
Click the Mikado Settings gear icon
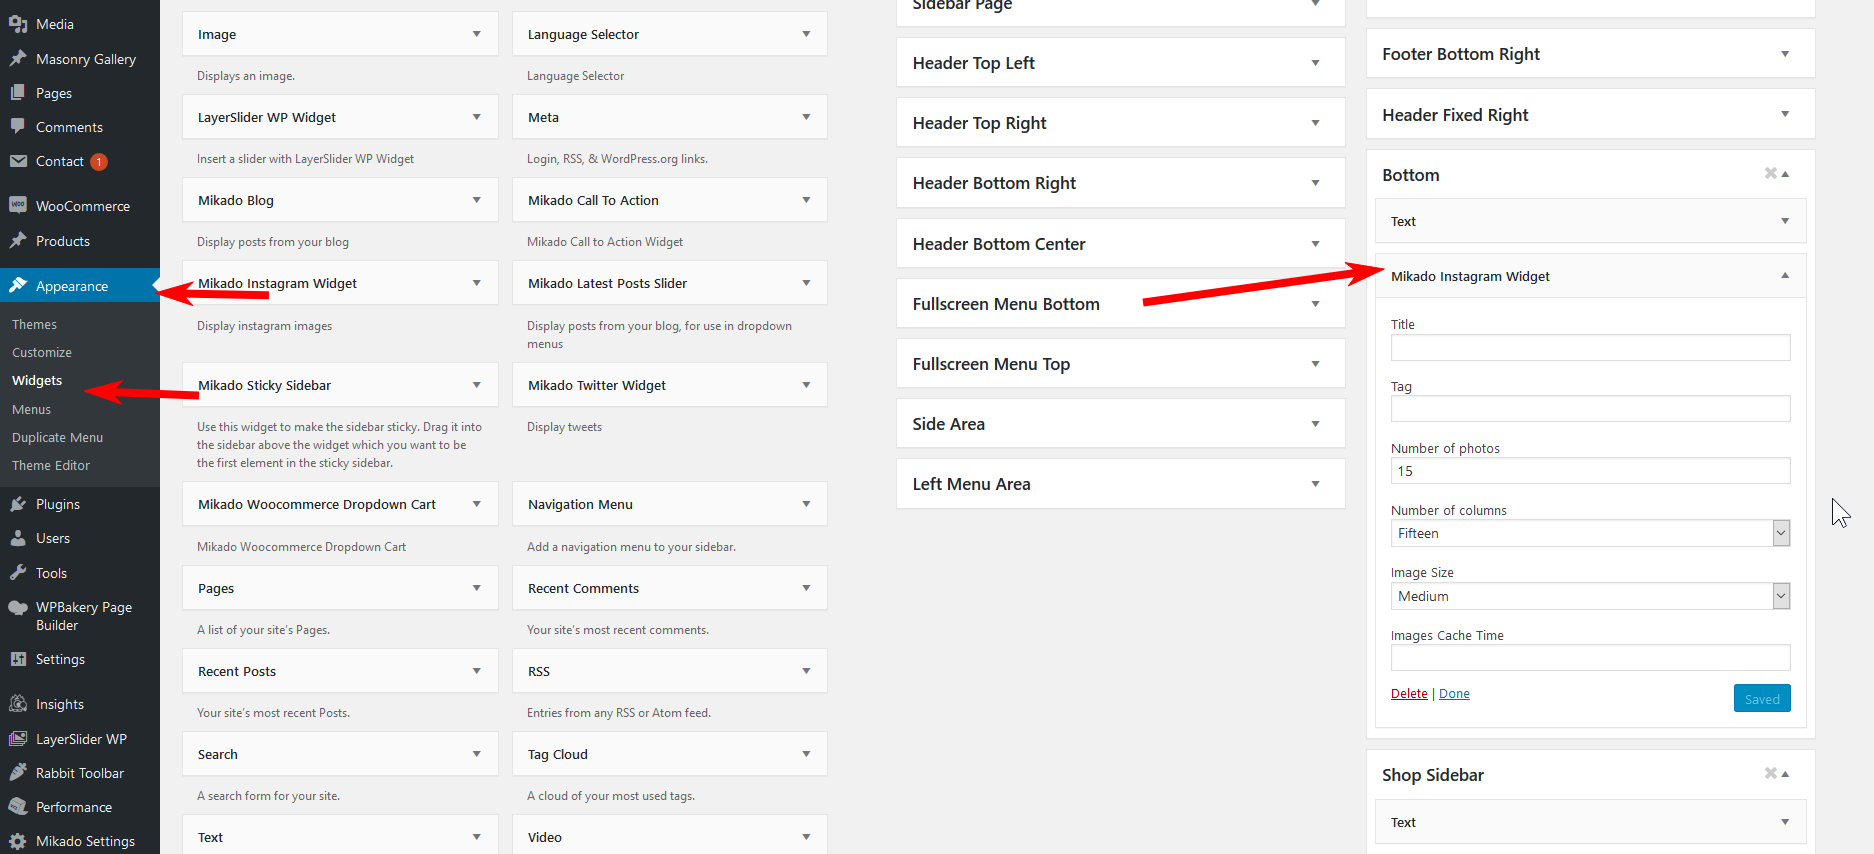coord(18,841)
